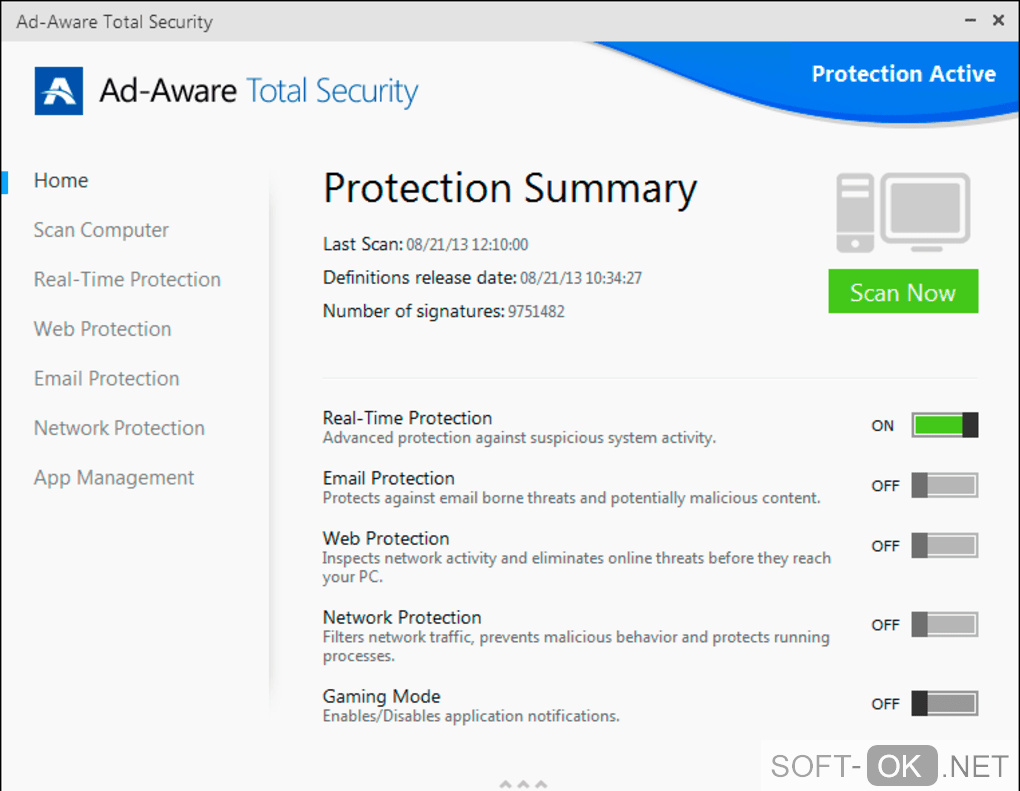Click the Protection Active status banner
The image size is (1020, 791).
tap(903, 74)
